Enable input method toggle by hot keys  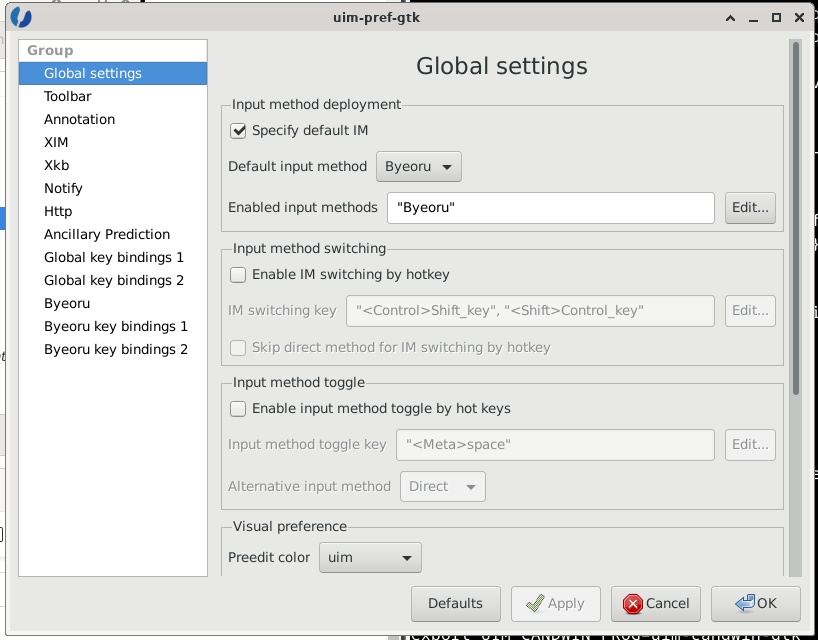coord(238,408)
